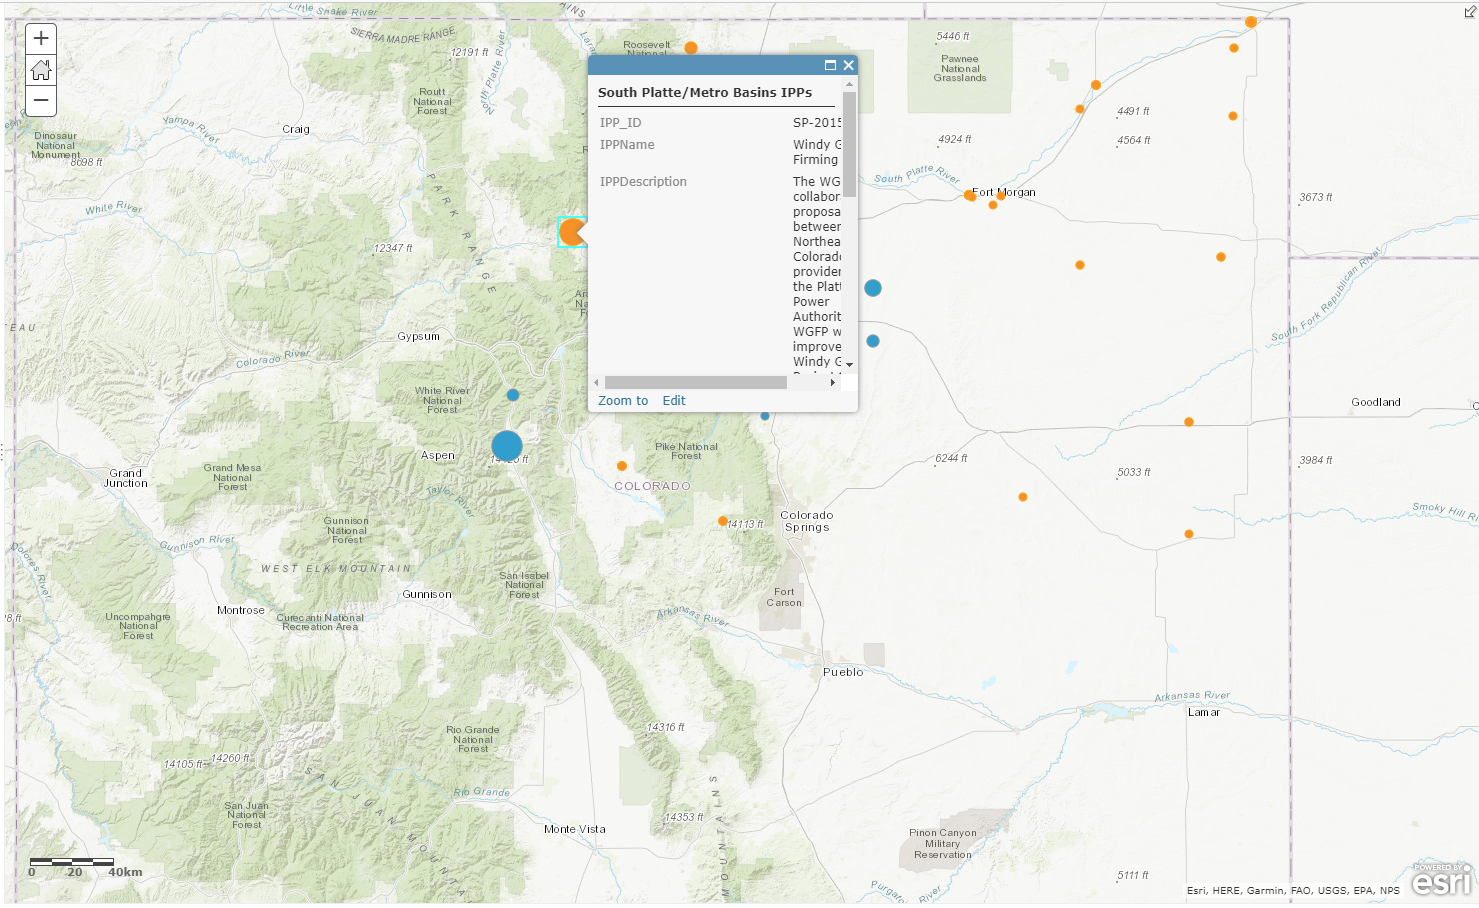
Task: Click the 'Zoom to' link in popup
Action: (x=623, y=401)
